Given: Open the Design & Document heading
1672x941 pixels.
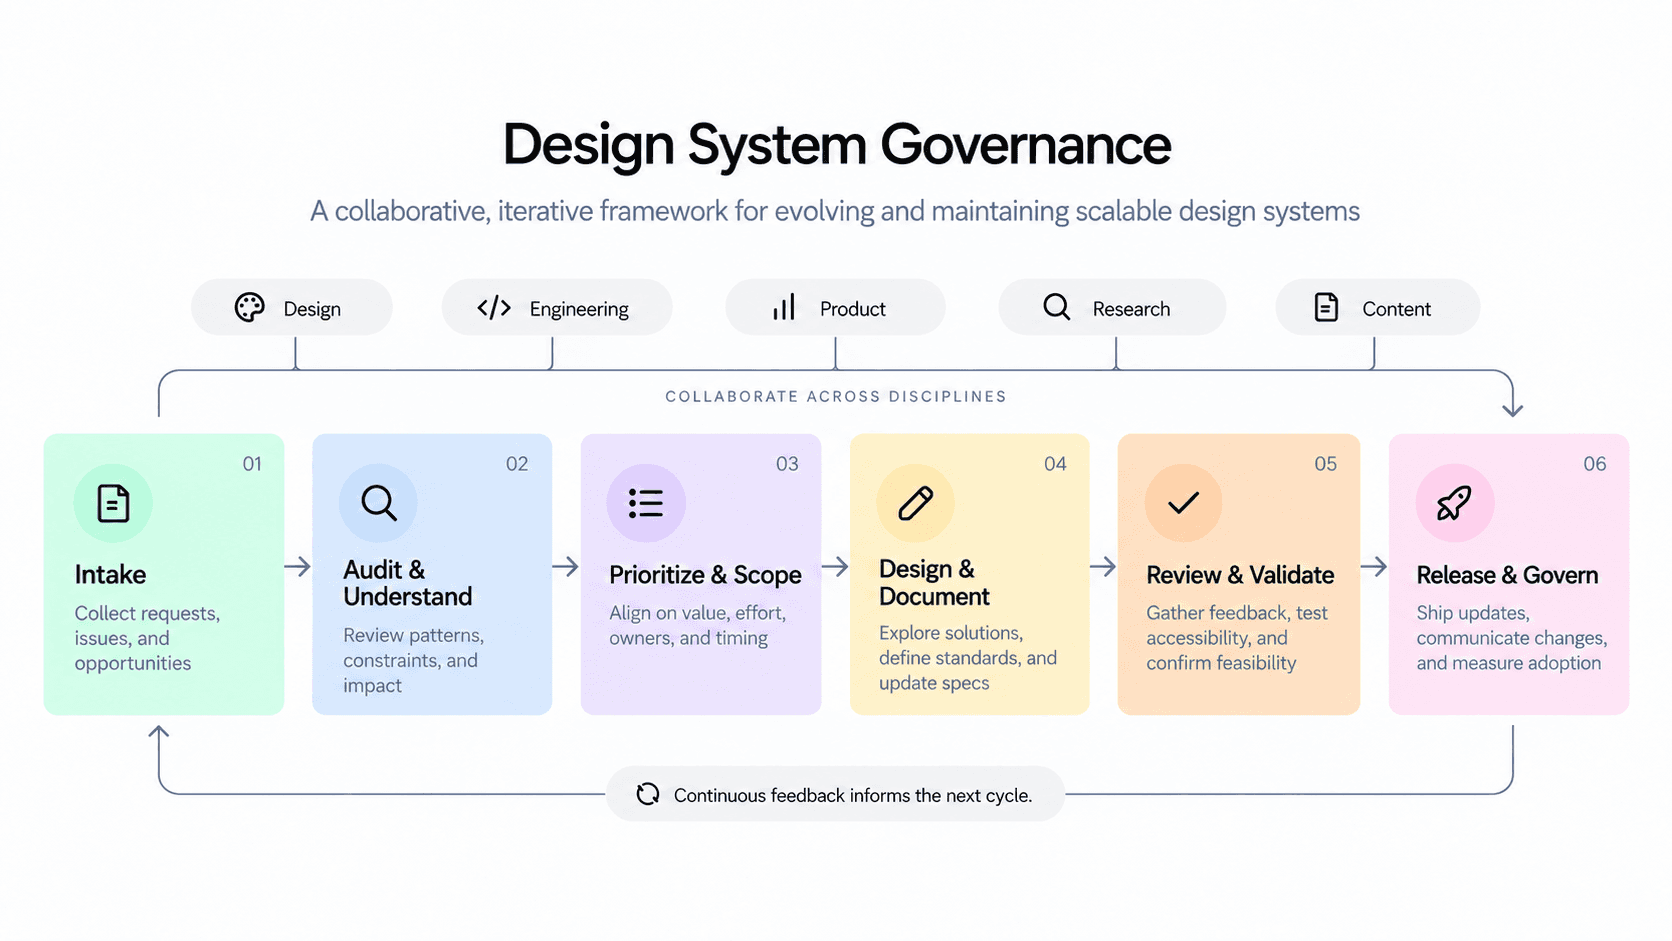Looking at the screenshot, I should point(934,583).
